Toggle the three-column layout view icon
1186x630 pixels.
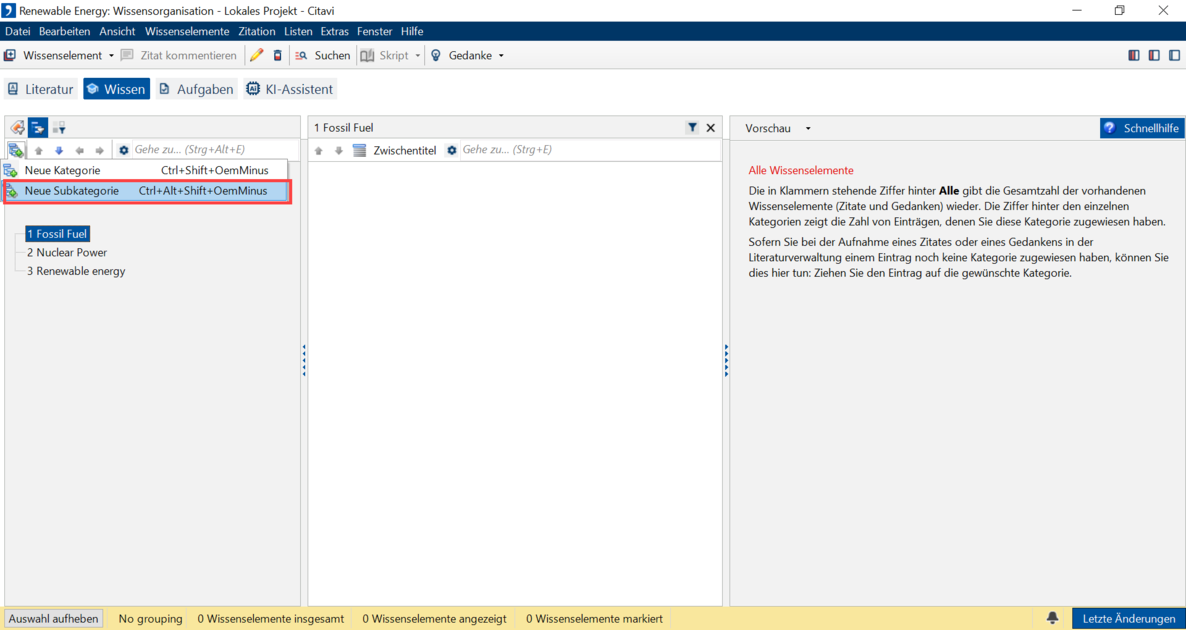(x=1134, y=56)
